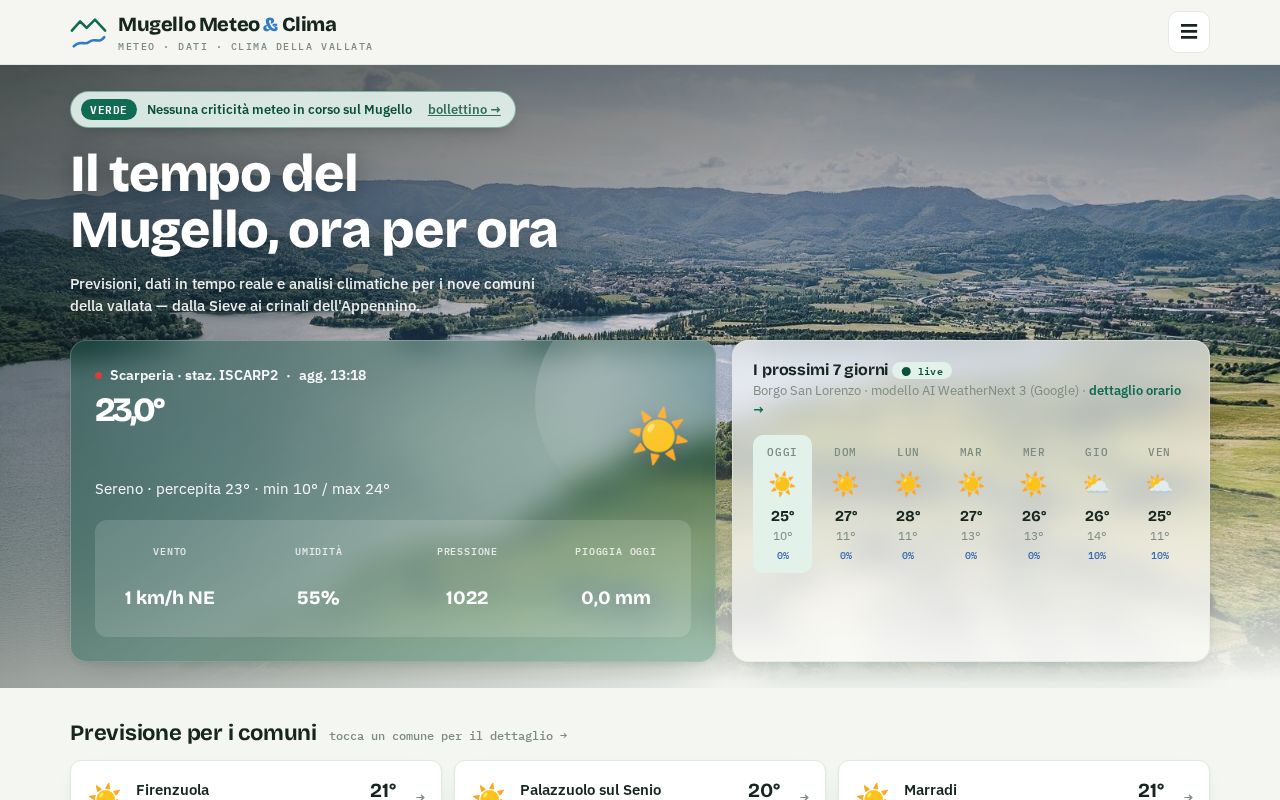The height and width of the screenshot is (800, 1280).
Task: Select the DOM day column
Action: coord(845,504)
